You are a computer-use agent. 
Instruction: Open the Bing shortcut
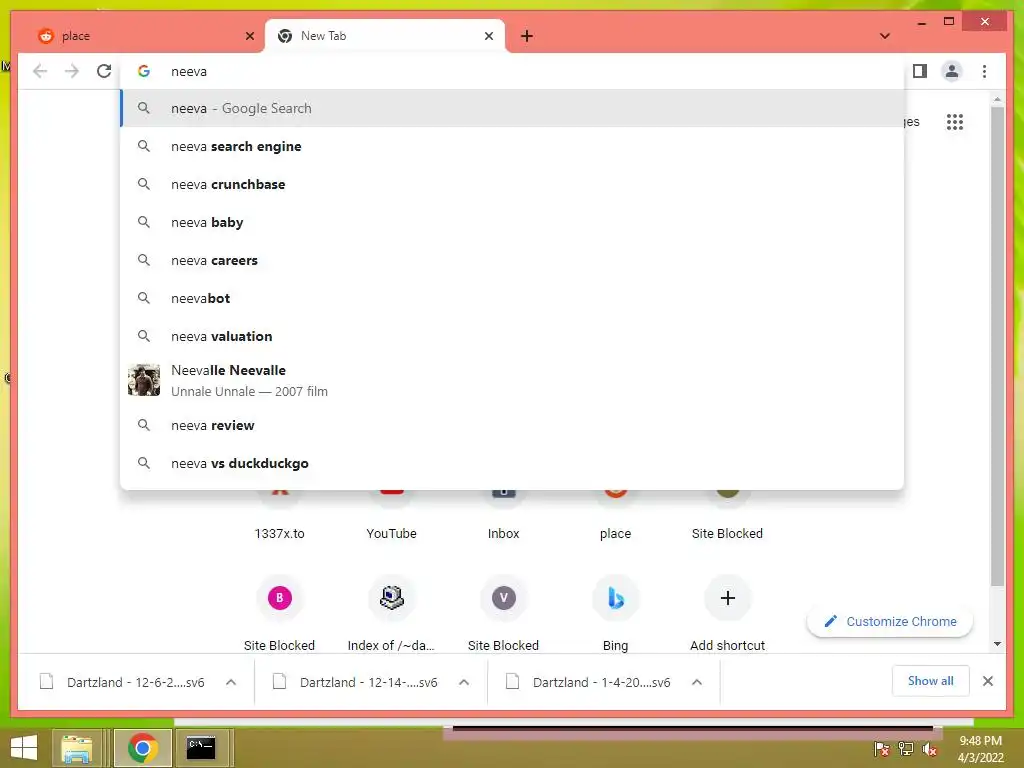[x=615, y=613]
